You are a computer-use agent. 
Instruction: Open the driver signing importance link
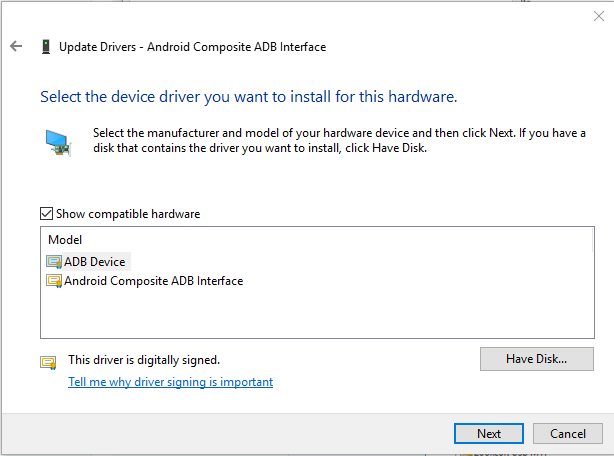(x=170, y=382)
